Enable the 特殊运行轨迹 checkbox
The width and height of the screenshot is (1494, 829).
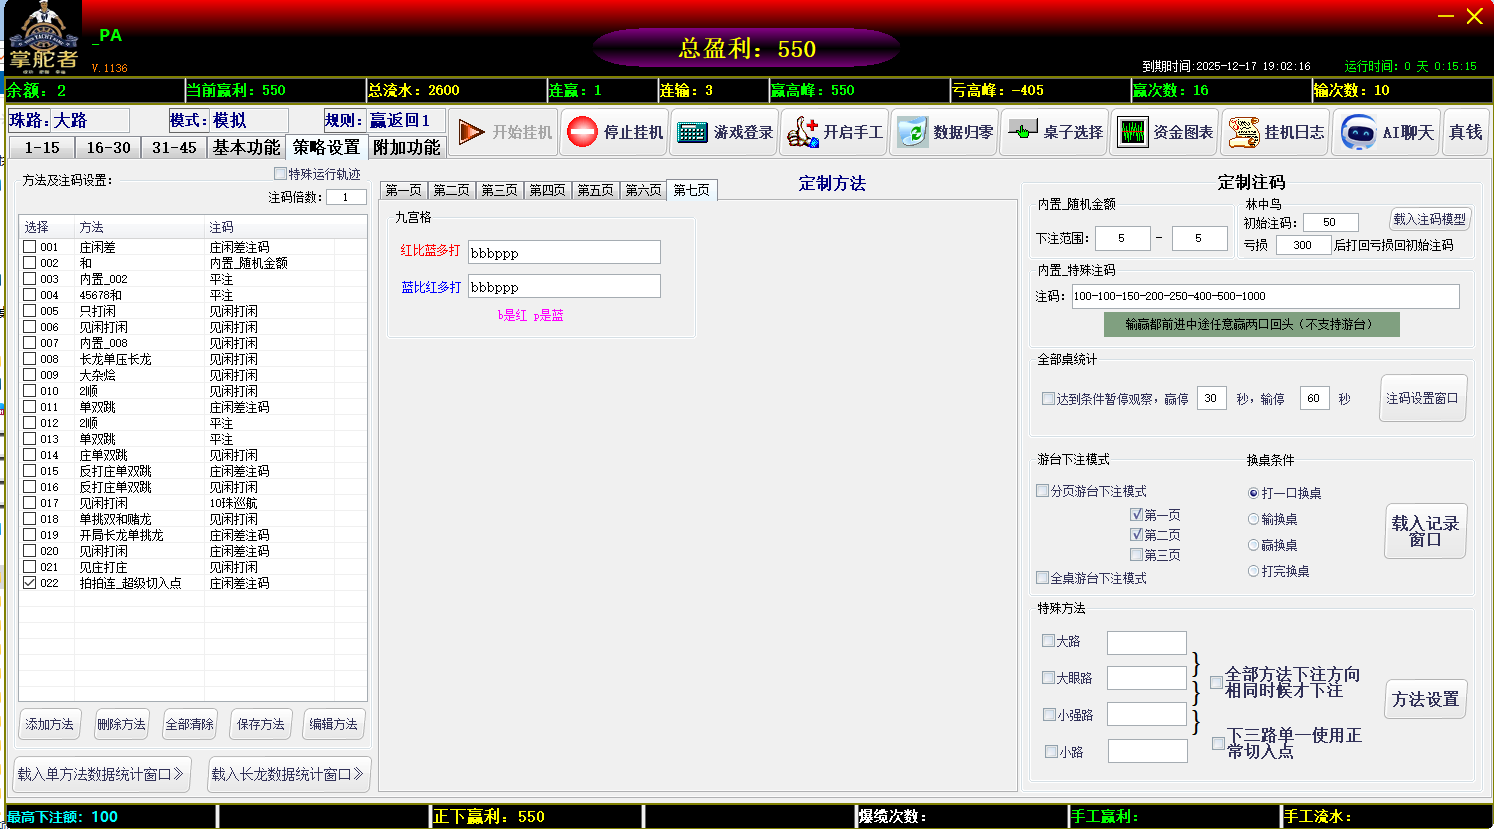point(281,174)
